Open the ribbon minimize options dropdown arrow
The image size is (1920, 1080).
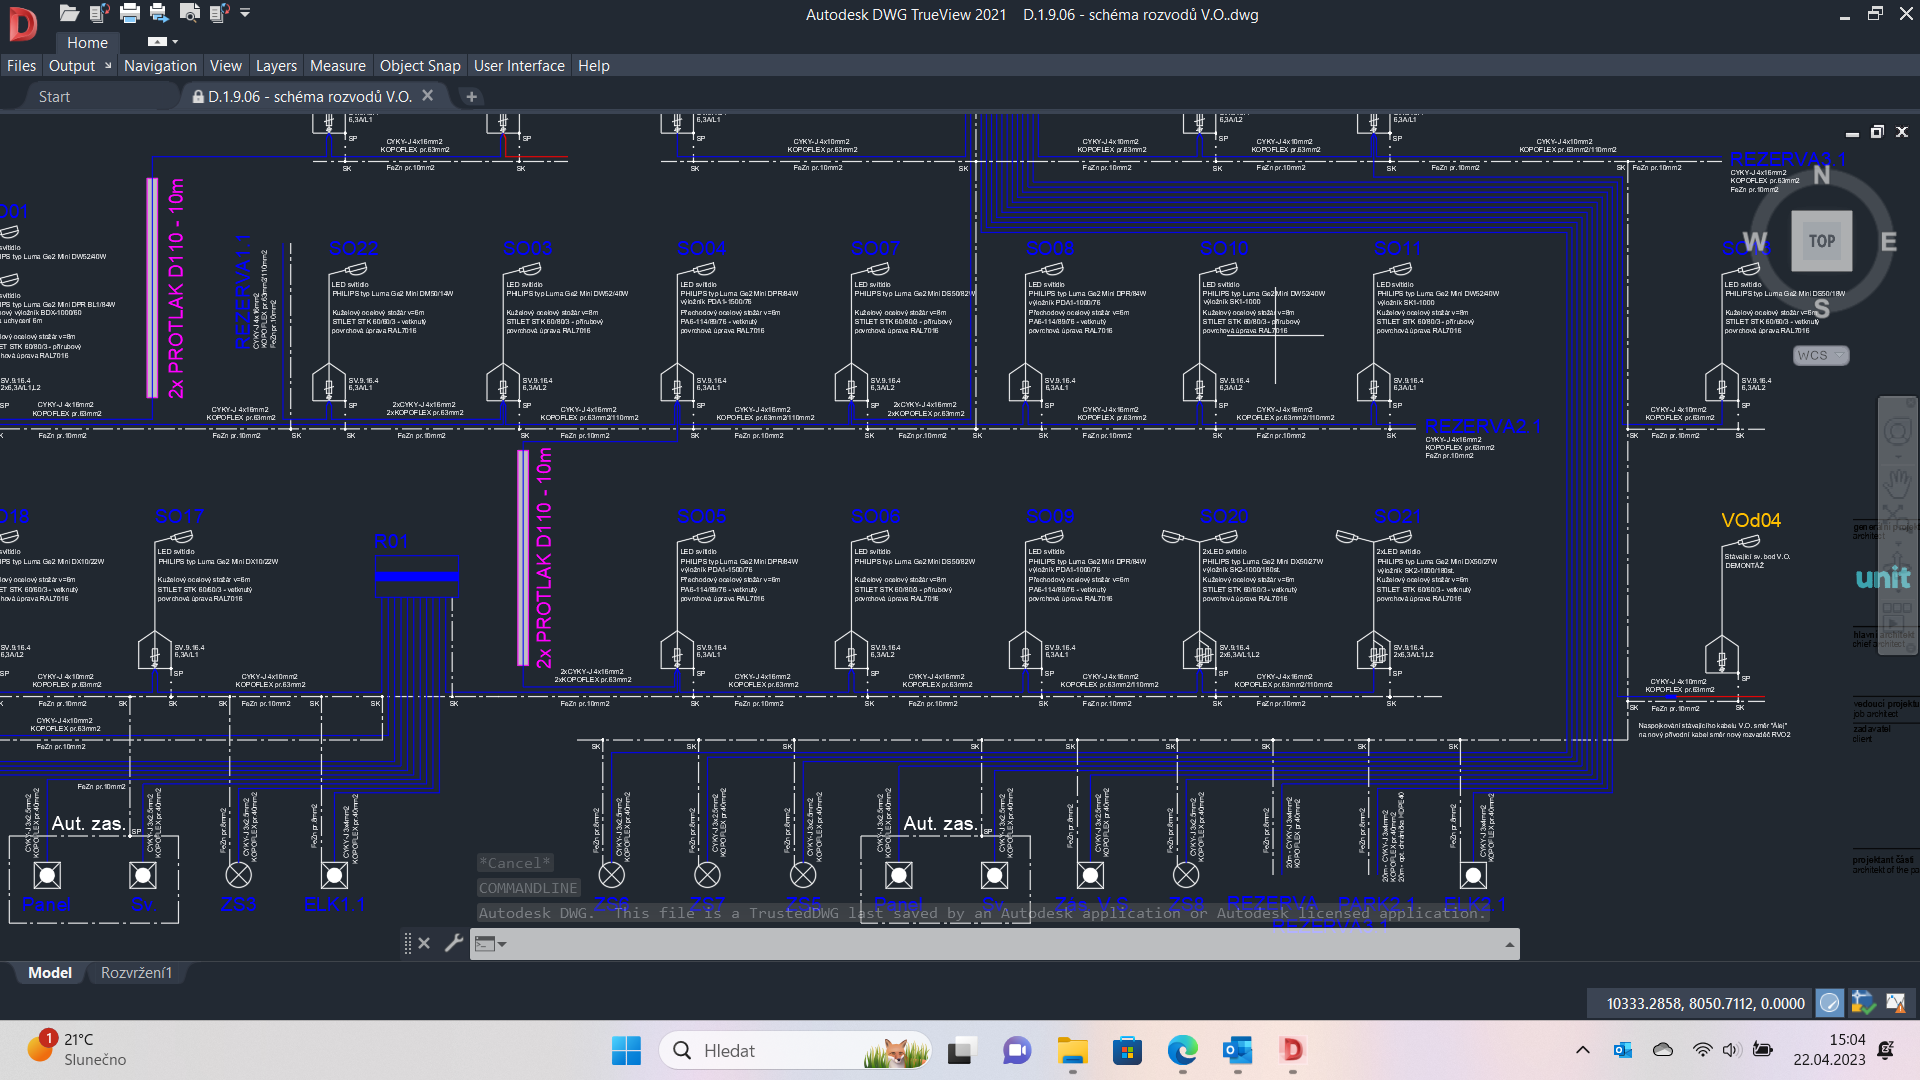click(175, 42)
